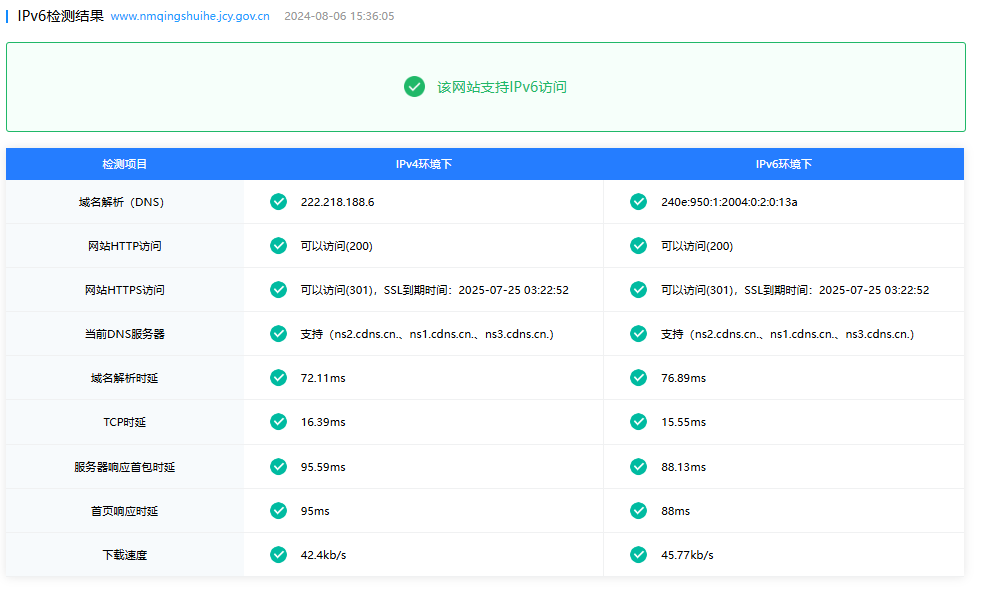Select the TCP时延 row label

pyautogui.click(x=125, y=423)
